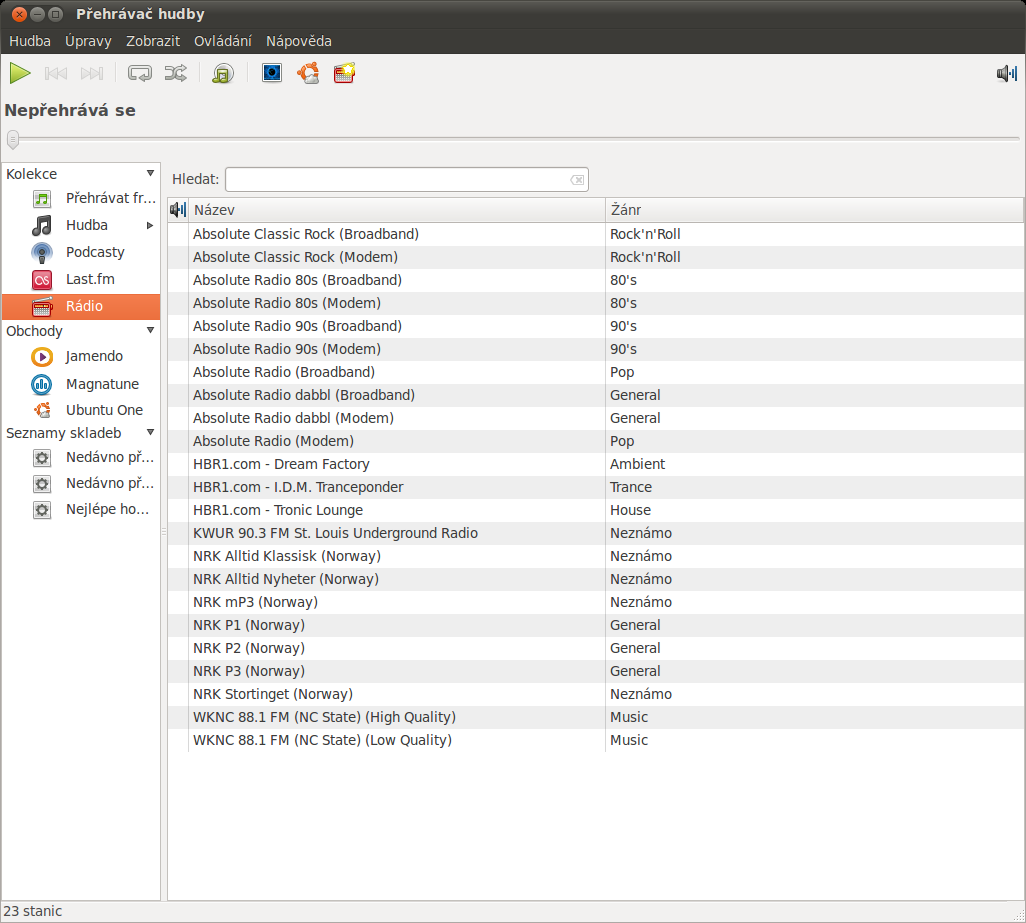Select KWUR 90.3 FM St. Louis Underground Radio
1026x923 pixels.
pos(595,533)
